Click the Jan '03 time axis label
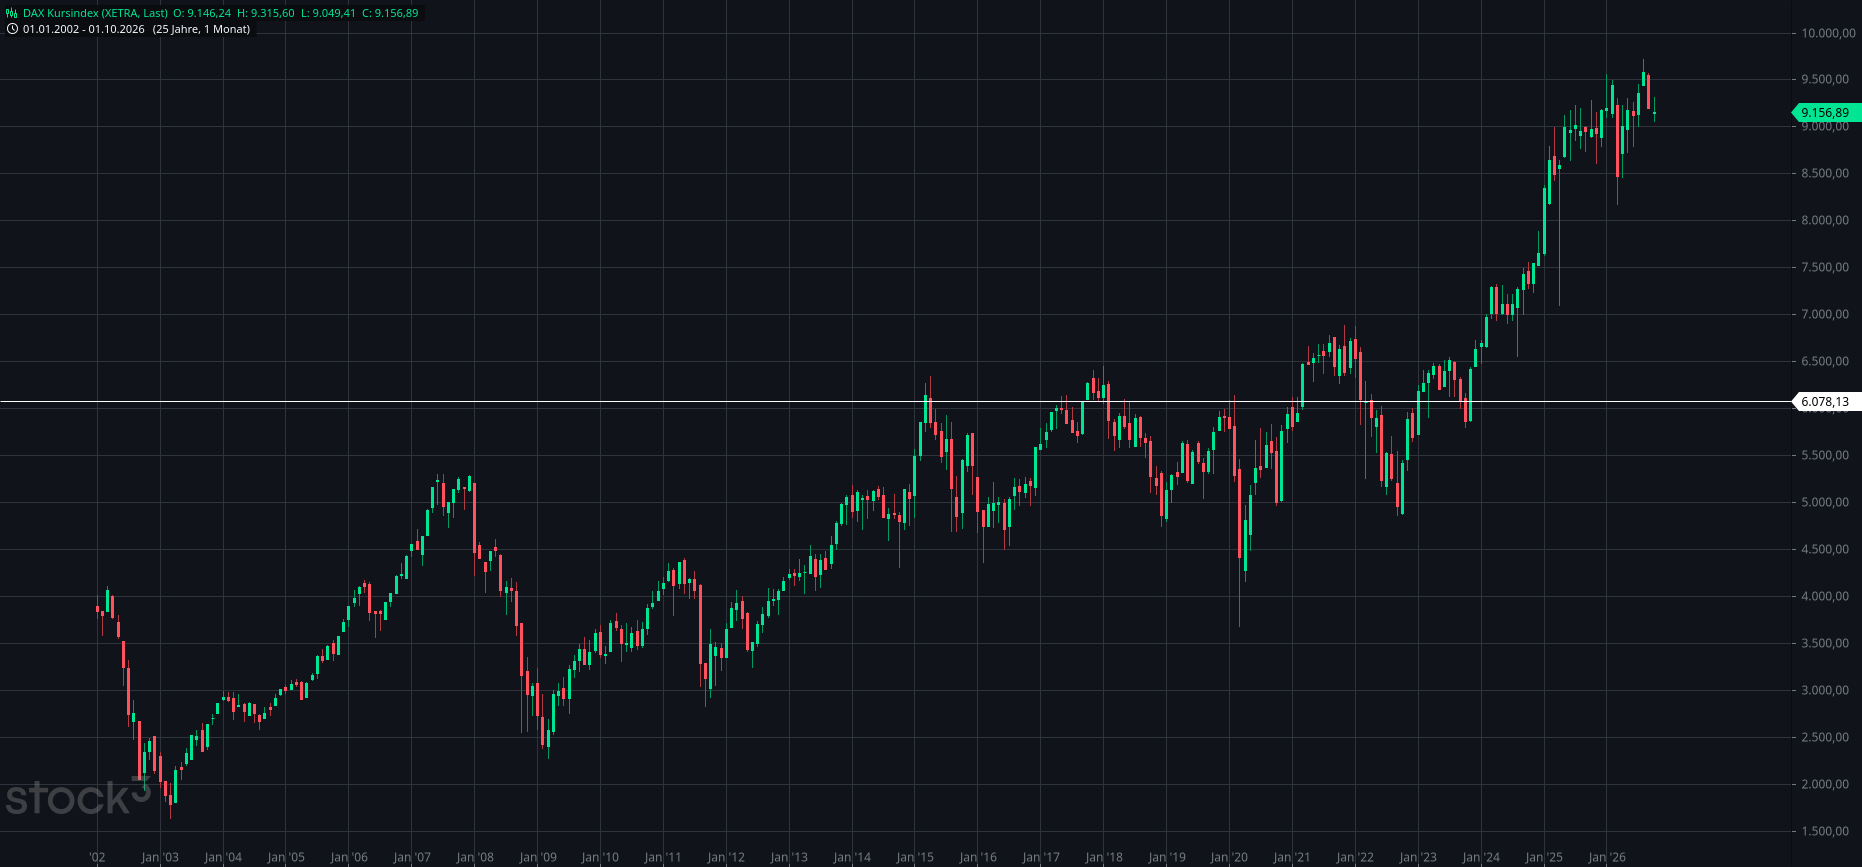The height and width of the screenshot is (867, 1862). (x=160, y=857)
